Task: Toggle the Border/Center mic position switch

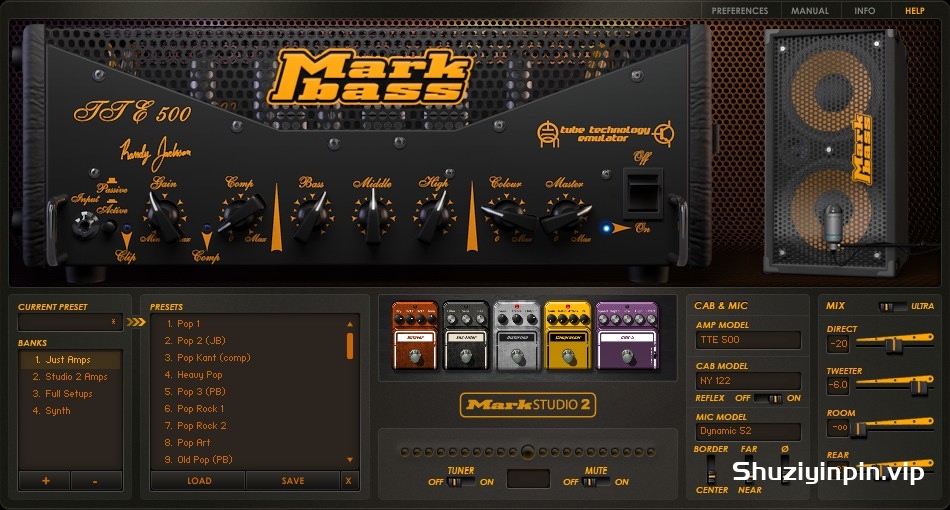Action: pos(711,469)
